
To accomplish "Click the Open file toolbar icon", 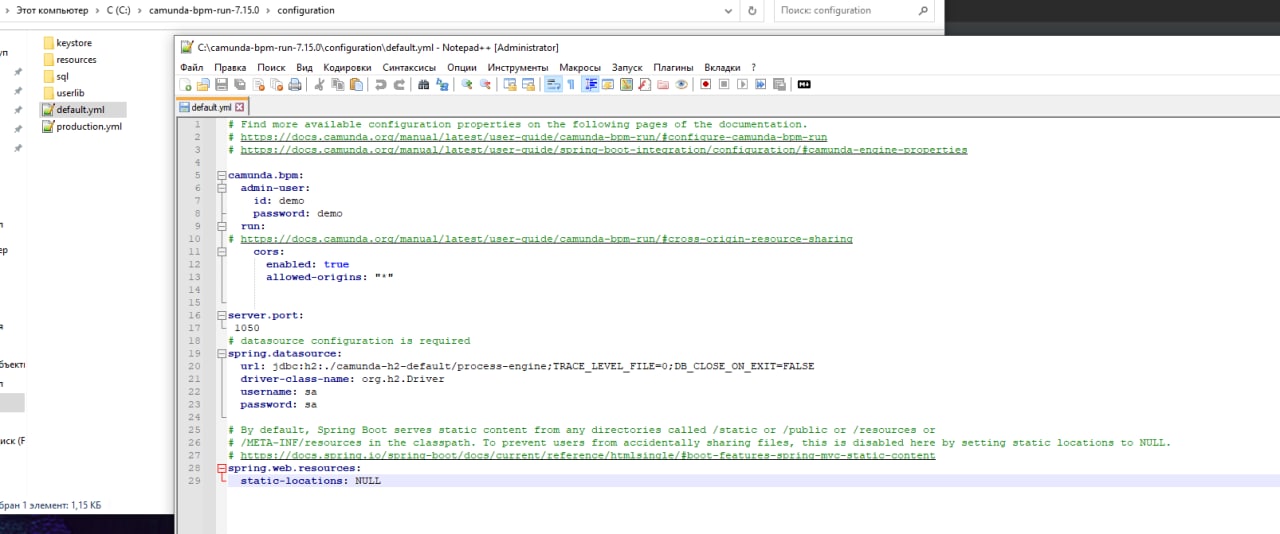I will pyautogui.click(x=203, y=85).
